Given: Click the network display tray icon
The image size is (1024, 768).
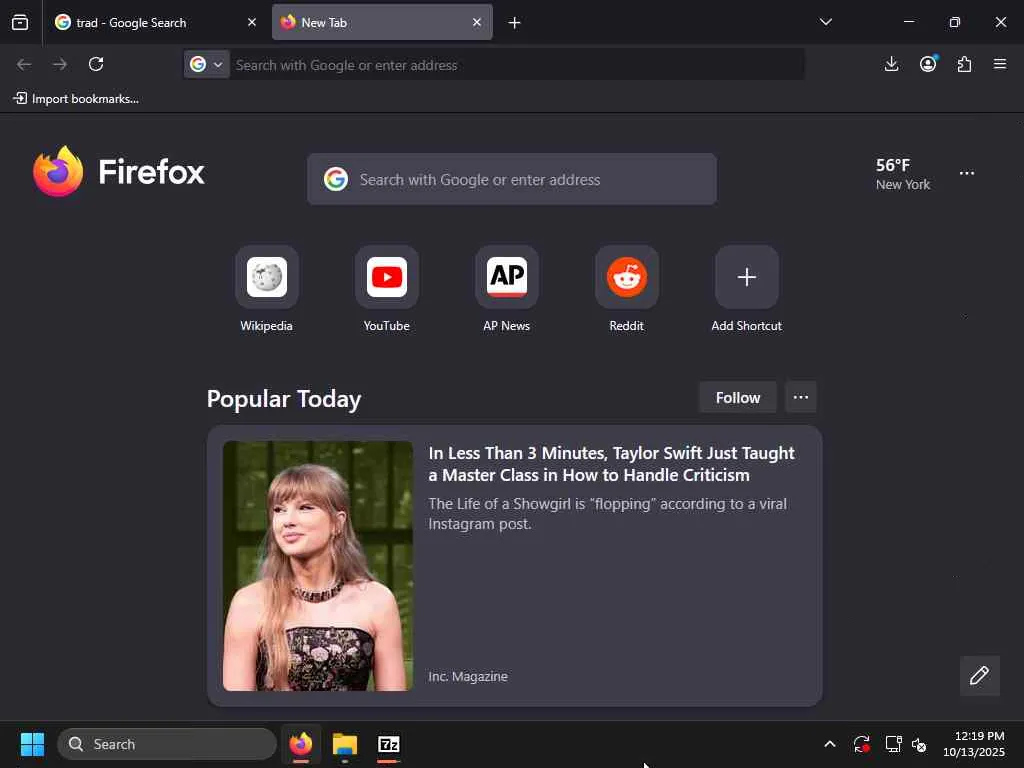Looking at the screenshot, I should pyautogui.click(x=893, y=744).
